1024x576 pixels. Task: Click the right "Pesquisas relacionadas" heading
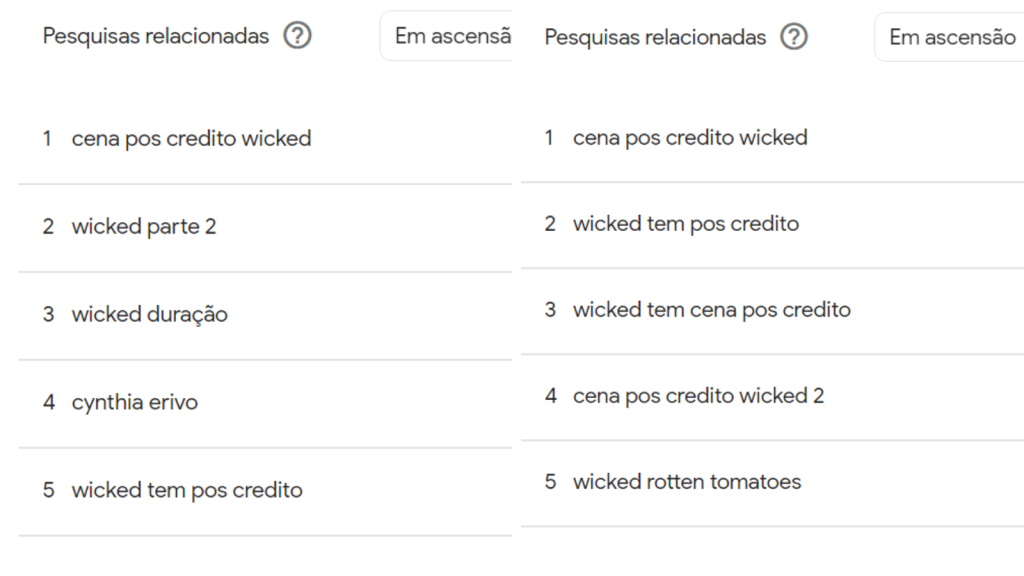[655, 37]
